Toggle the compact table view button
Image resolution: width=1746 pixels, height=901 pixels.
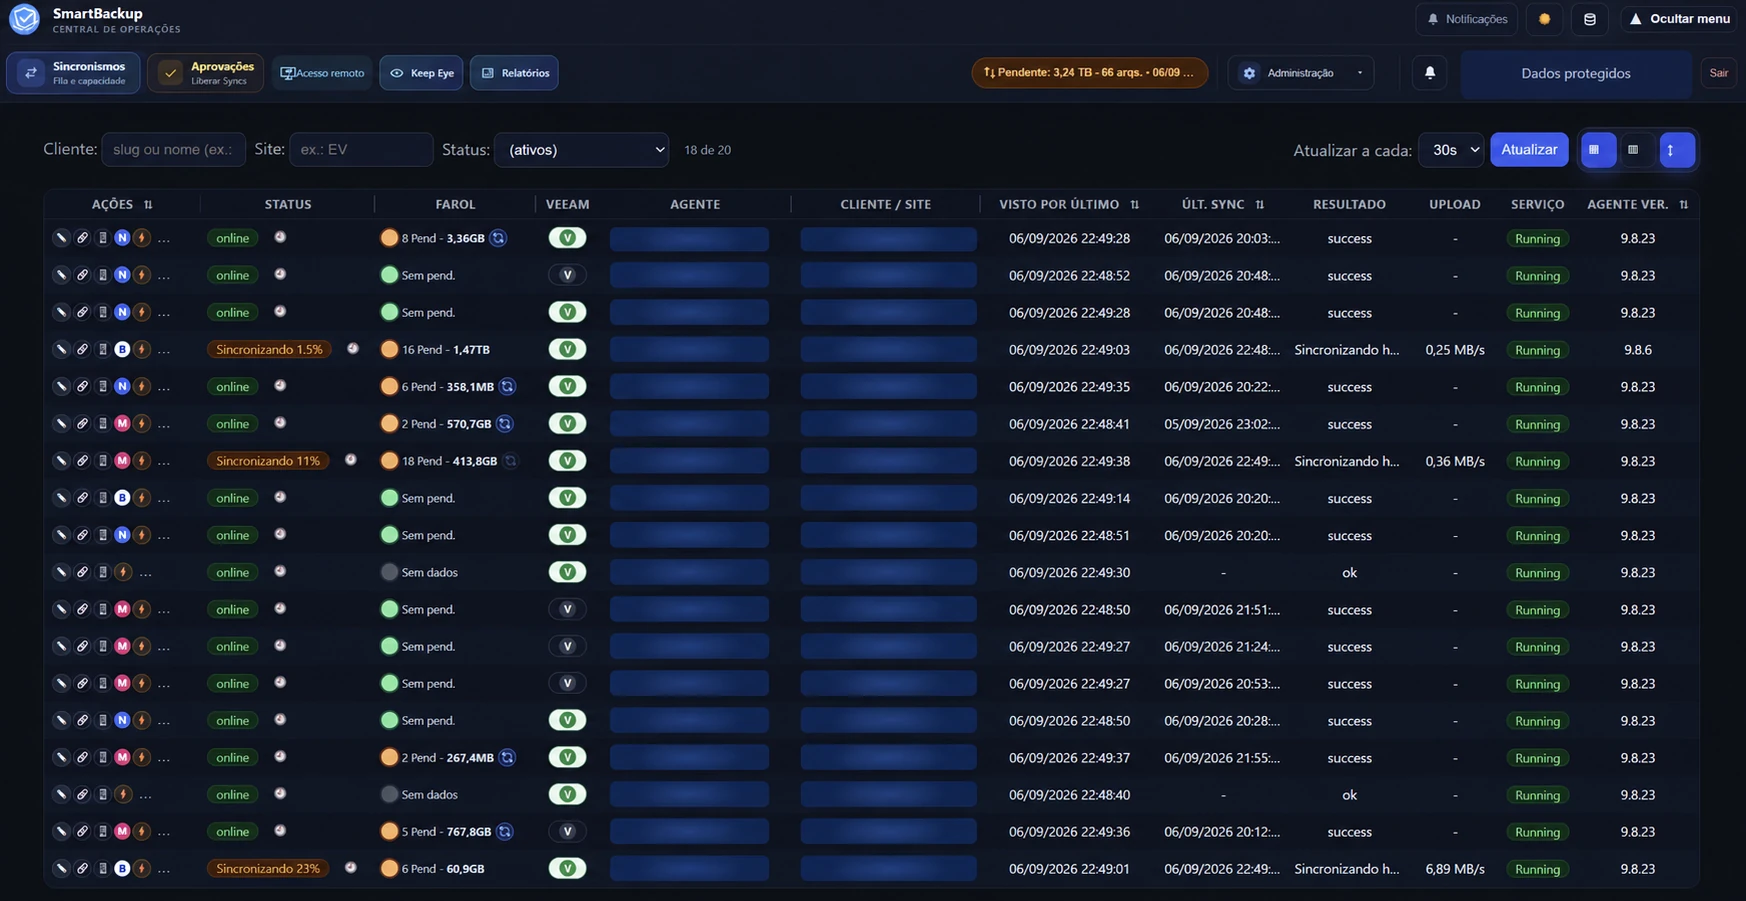click(1633, 150)
